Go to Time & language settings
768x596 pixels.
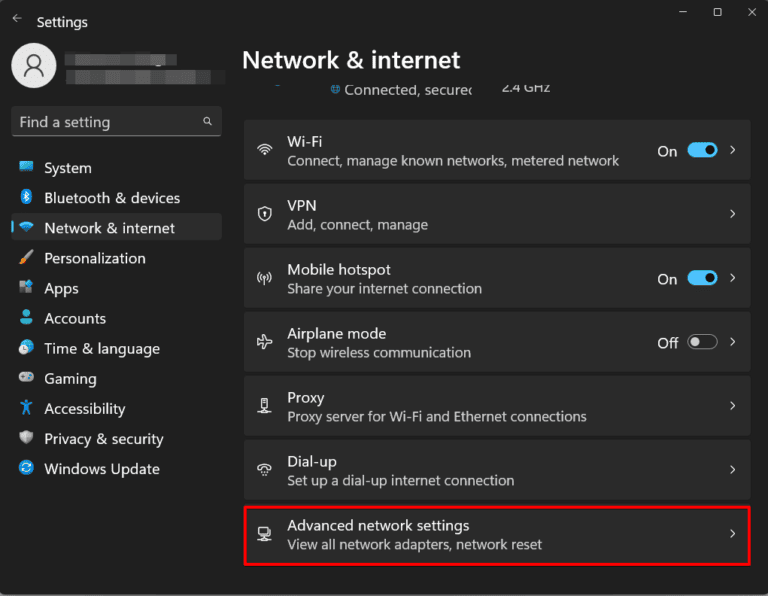pyautogui.click(x=102, y=348)
